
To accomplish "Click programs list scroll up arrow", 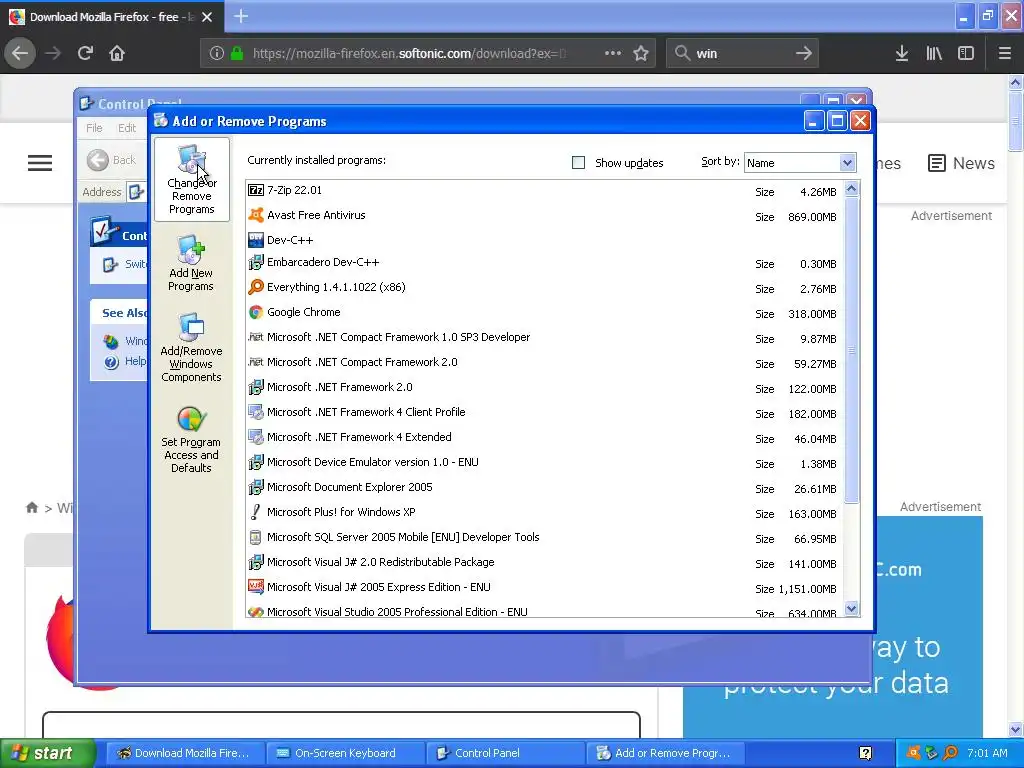I will click(x=851, y=189).
